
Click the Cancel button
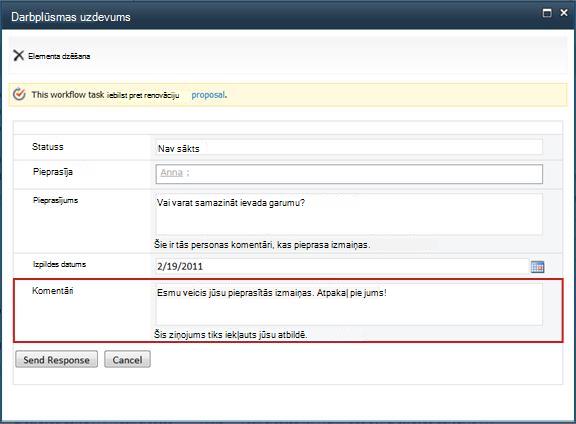coord(127,359)
